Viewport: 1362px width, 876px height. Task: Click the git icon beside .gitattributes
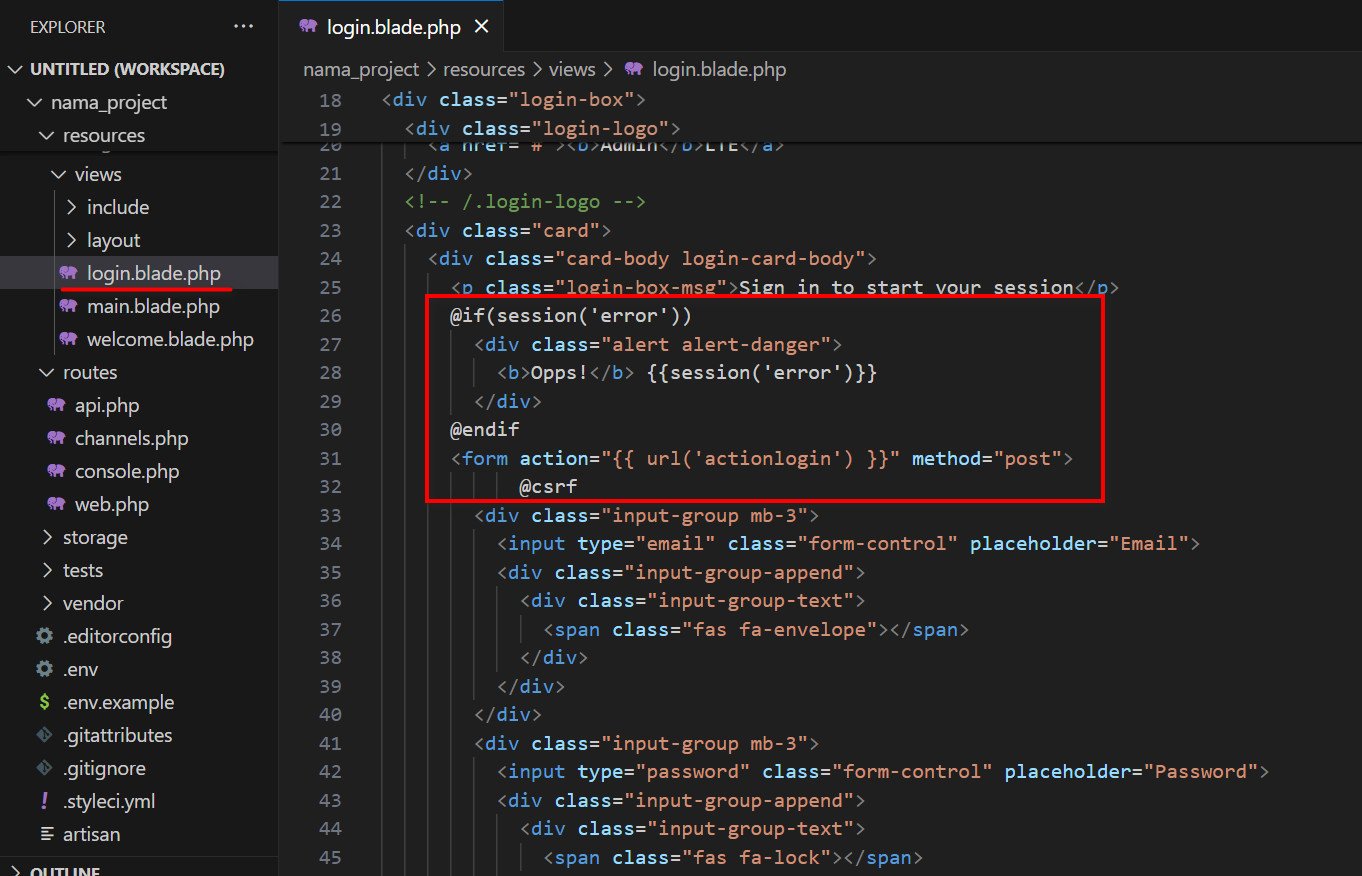coord(44,735)
